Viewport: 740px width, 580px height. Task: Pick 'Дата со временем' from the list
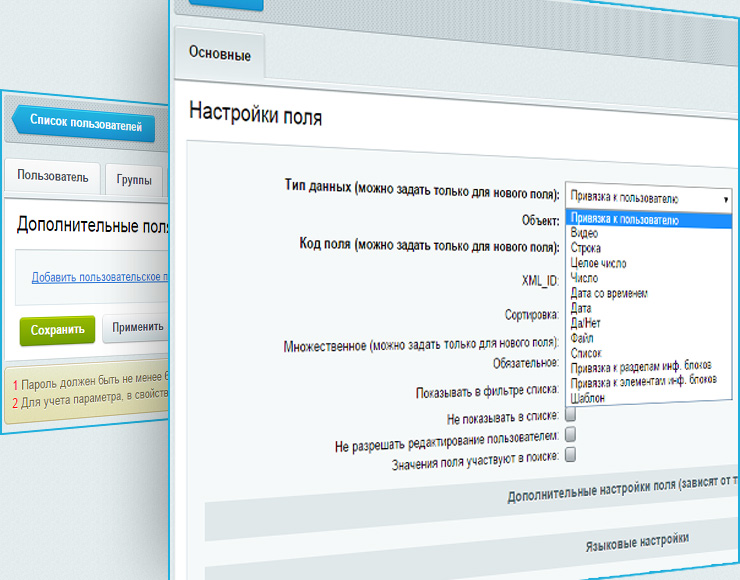tap(609, 293)
